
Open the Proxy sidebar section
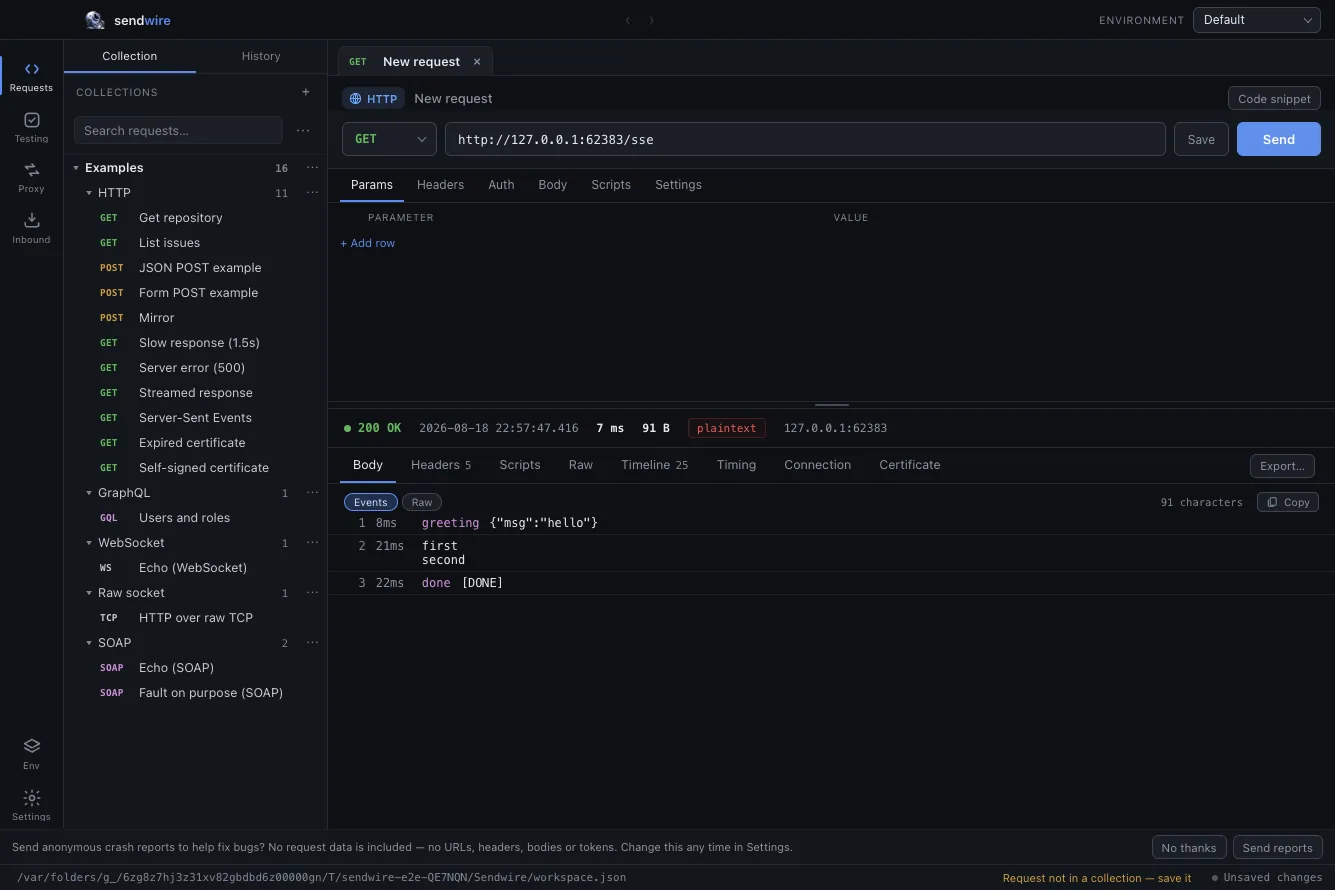point(31,177)
